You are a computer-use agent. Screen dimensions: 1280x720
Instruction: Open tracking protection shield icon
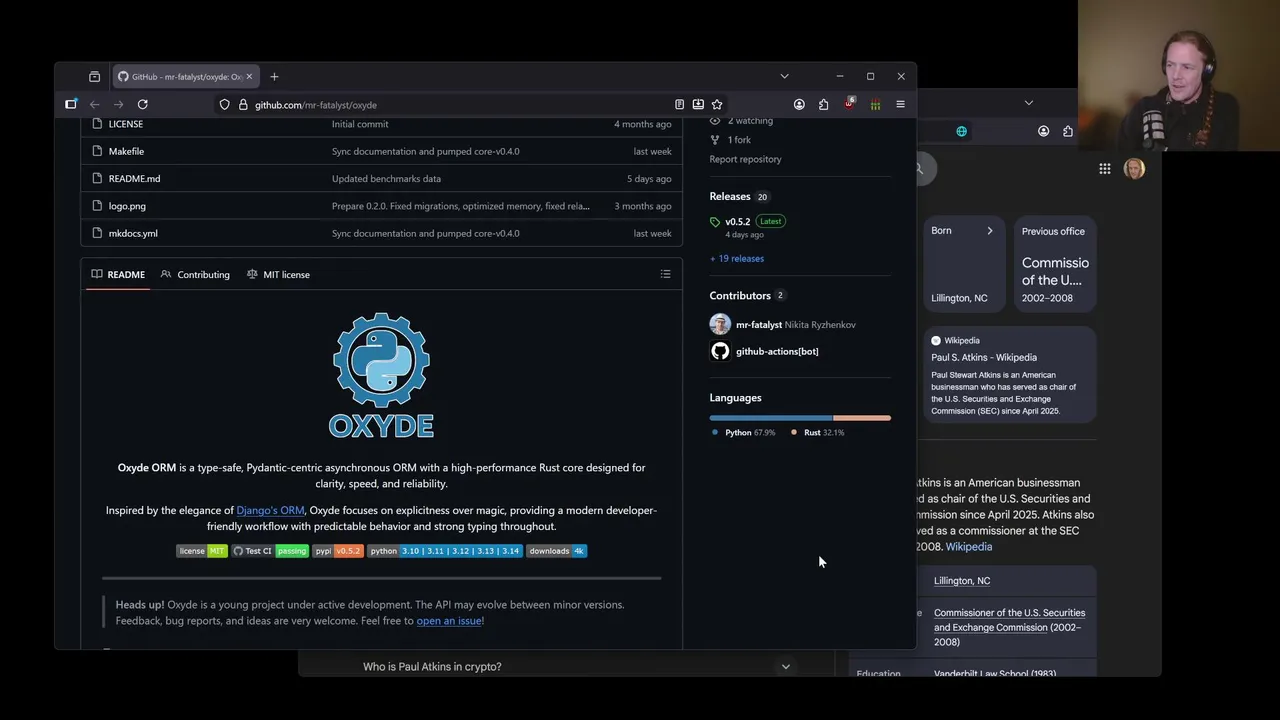click(x=224, y=104)
